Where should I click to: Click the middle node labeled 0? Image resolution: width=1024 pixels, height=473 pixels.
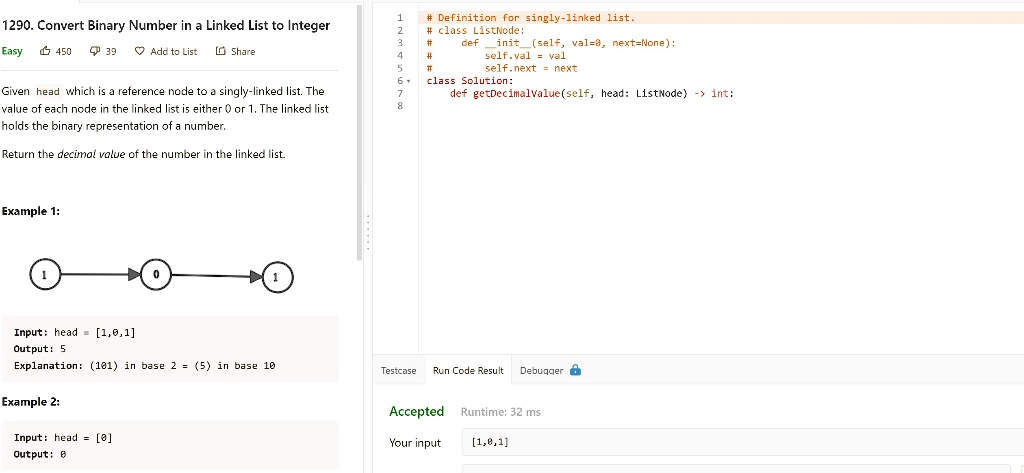coord(156,273)
